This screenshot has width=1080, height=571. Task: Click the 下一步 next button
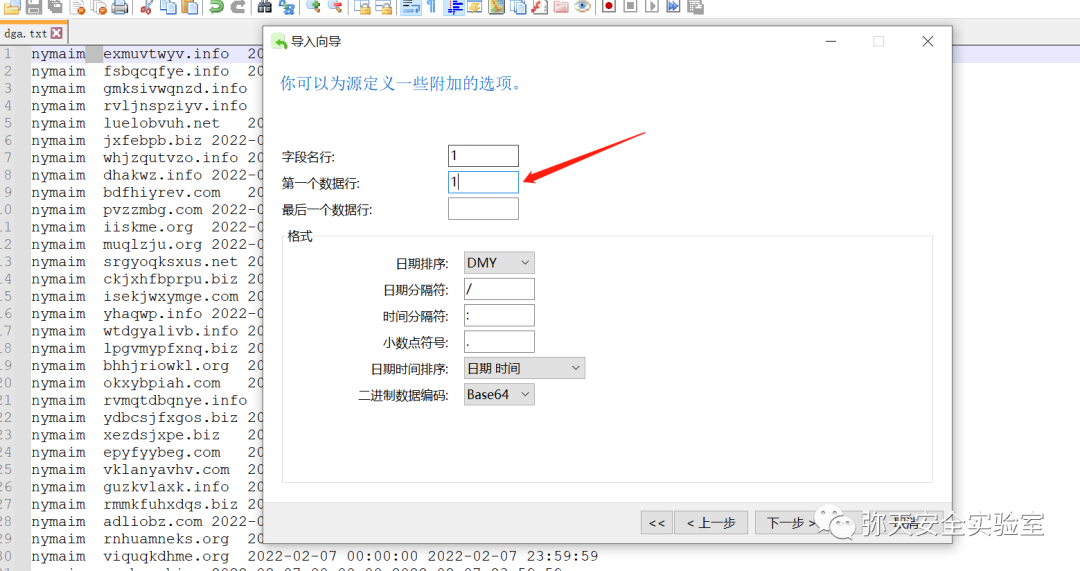click(791, 523)
